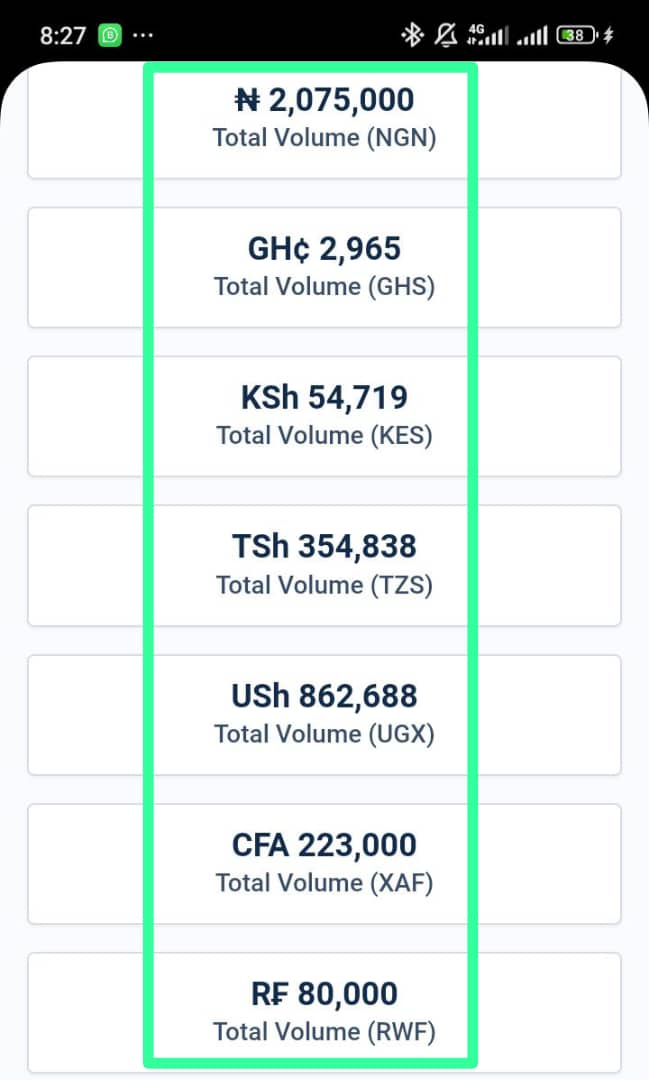Tap the battery level 38 icon
649x1080 pixels.
577,34
